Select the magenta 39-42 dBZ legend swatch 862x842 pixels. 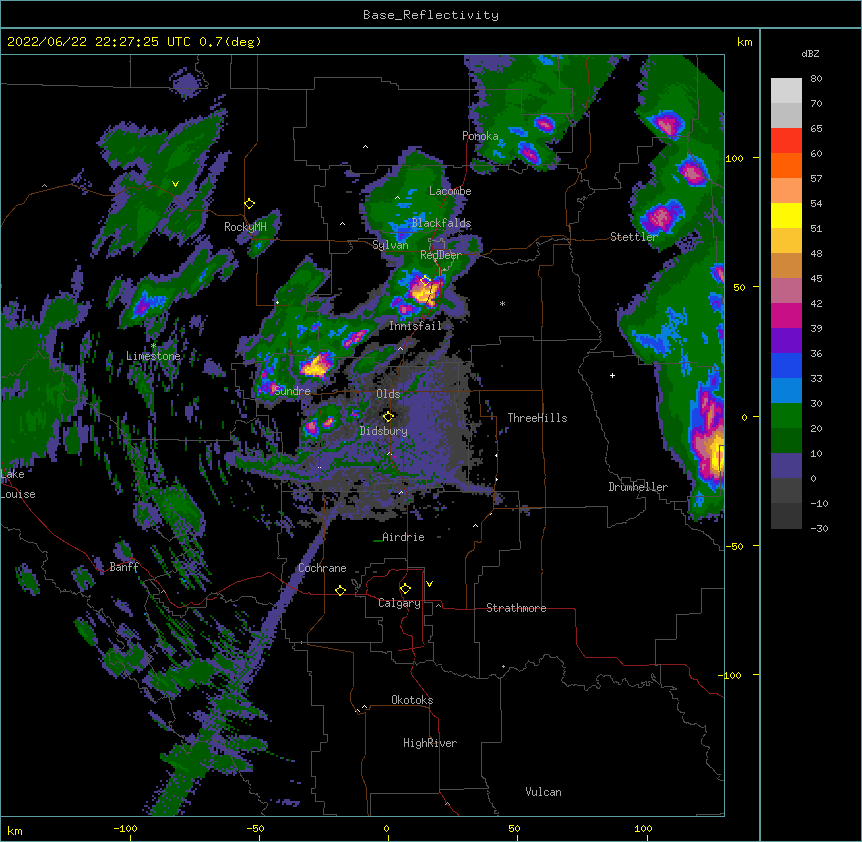(786, 315)
